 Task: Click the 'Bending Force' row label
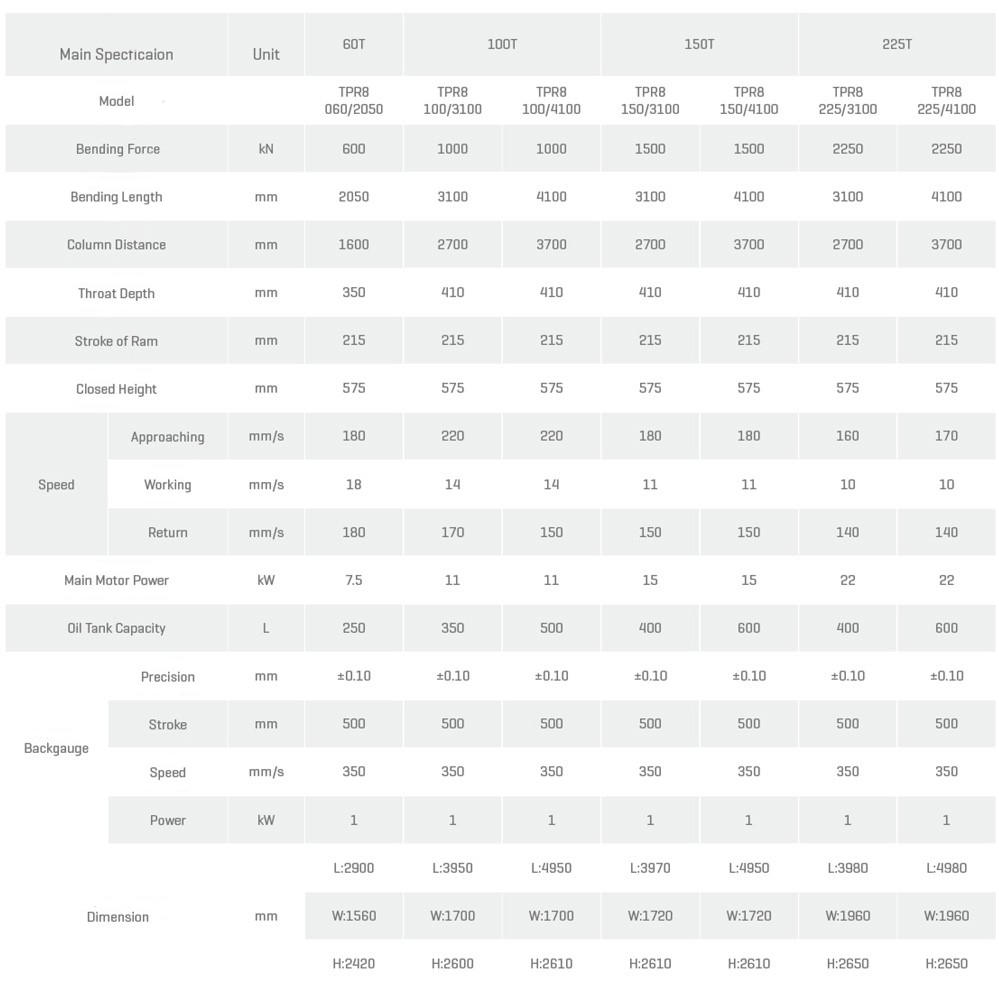(x=117, y=149)
